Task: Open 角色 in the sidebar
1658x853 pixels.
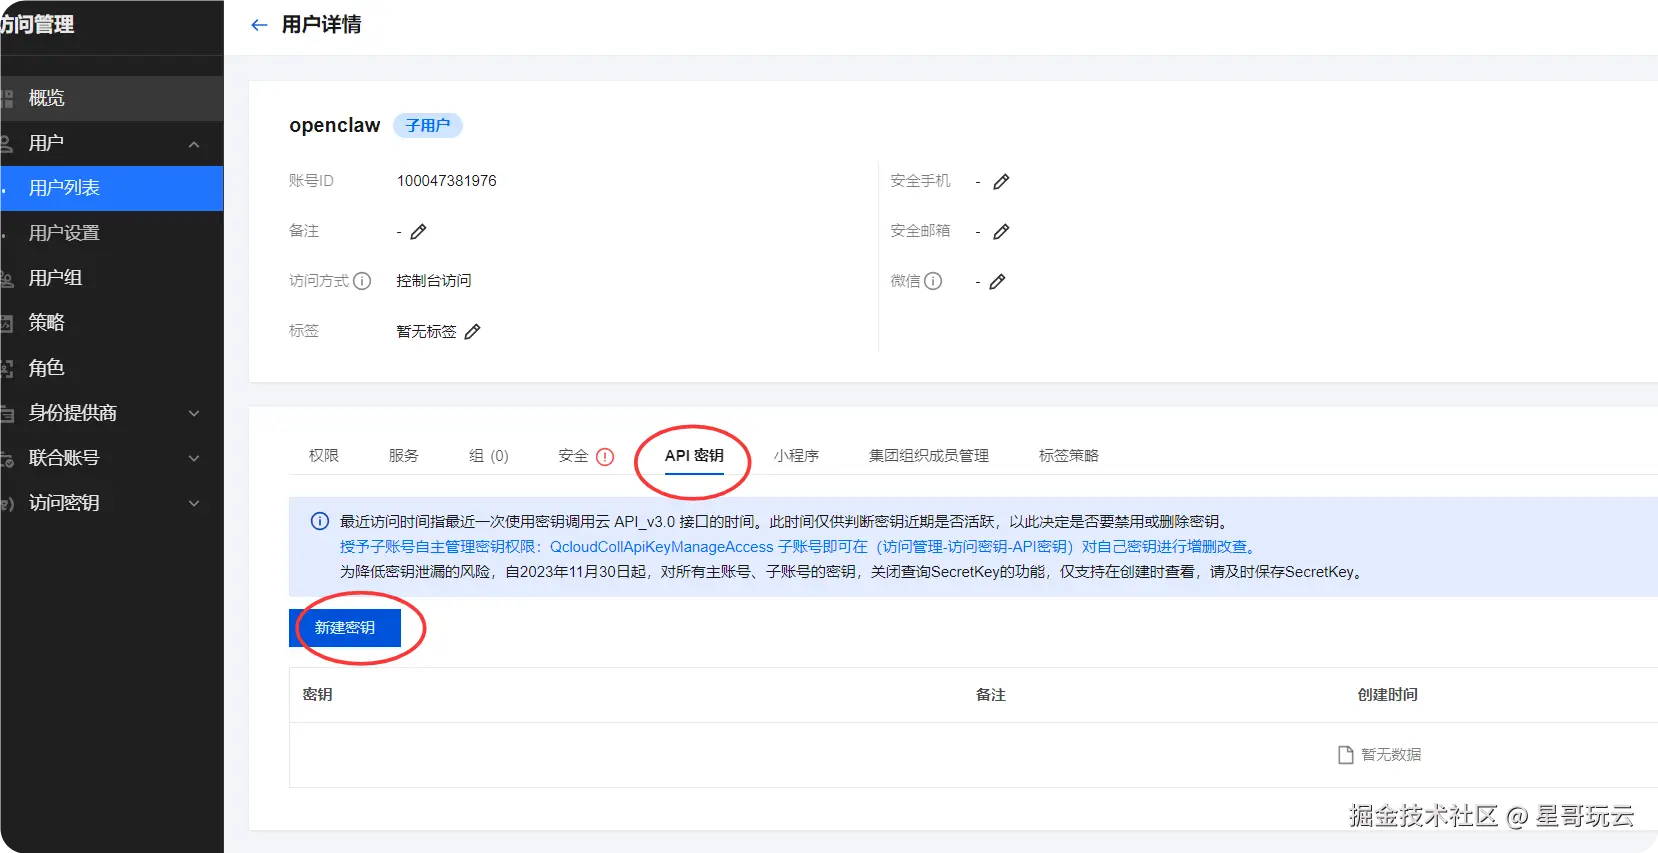Action: [x=112, y=368]
